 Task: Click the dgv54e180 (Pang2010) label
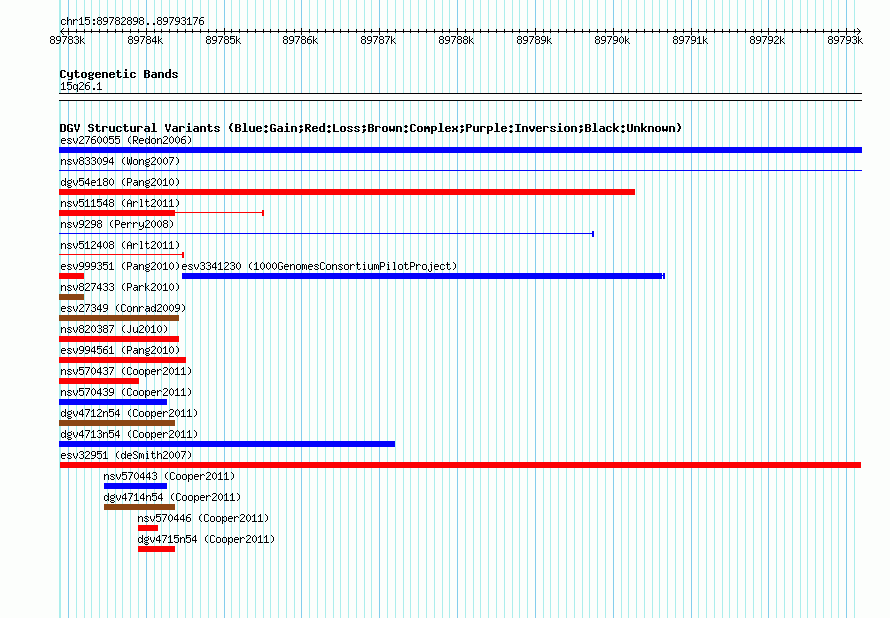pos(120,182)
